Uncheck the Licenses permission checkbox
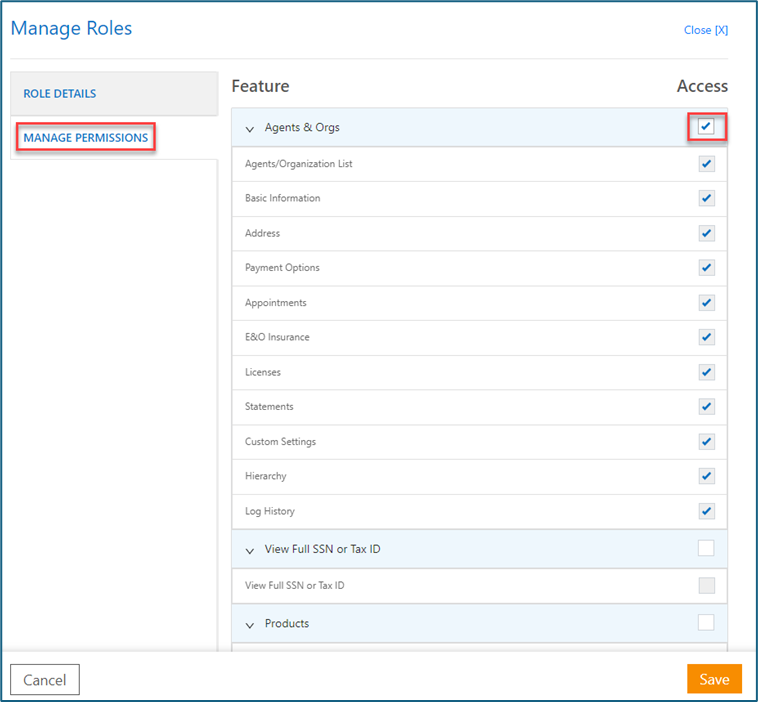758x702 pixels. tap(706, 372)
